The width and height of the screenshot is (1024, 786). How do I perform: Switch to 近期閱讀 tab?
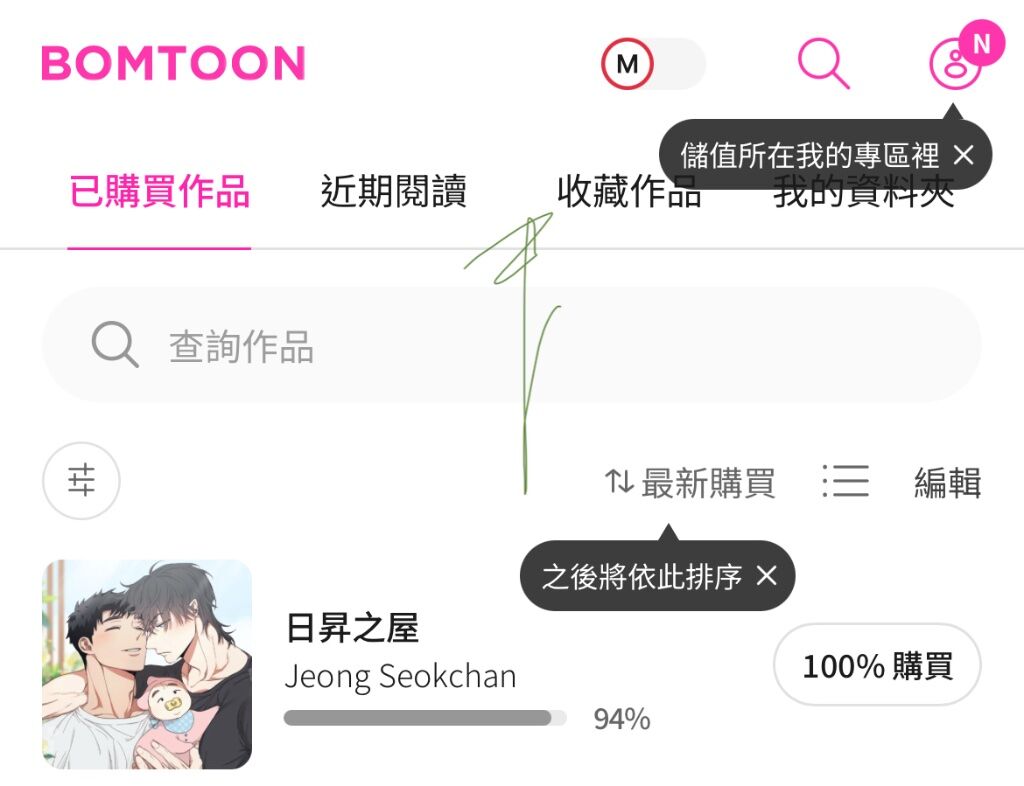pos(394,191)
